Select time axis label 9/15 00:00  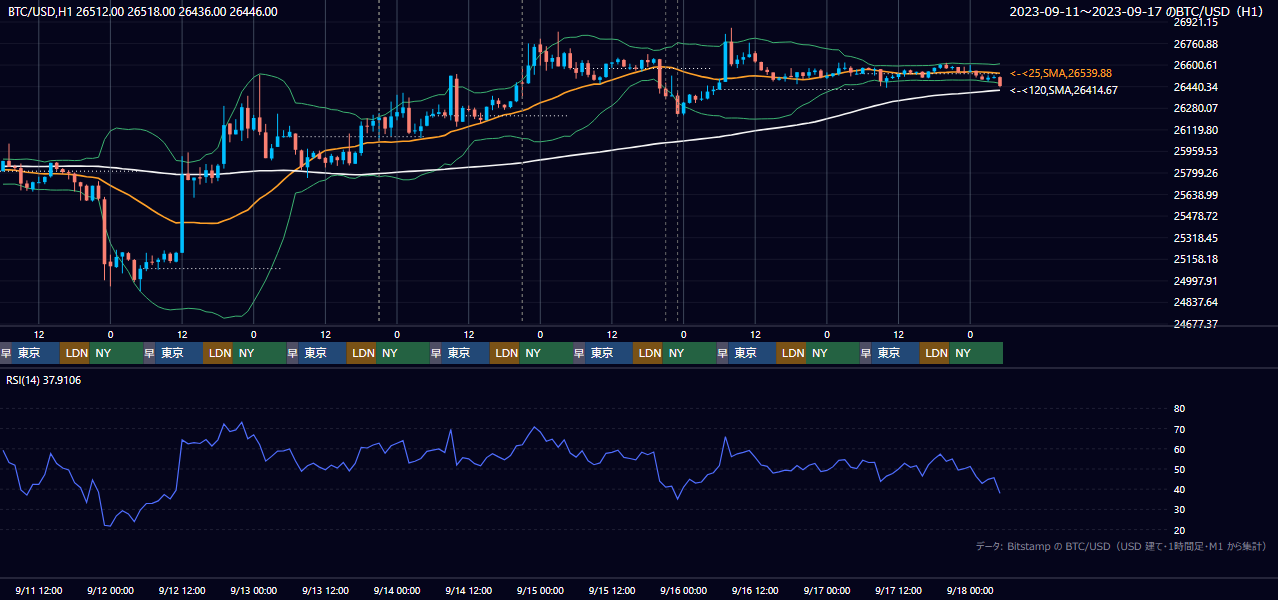click(x=541, y=590)
